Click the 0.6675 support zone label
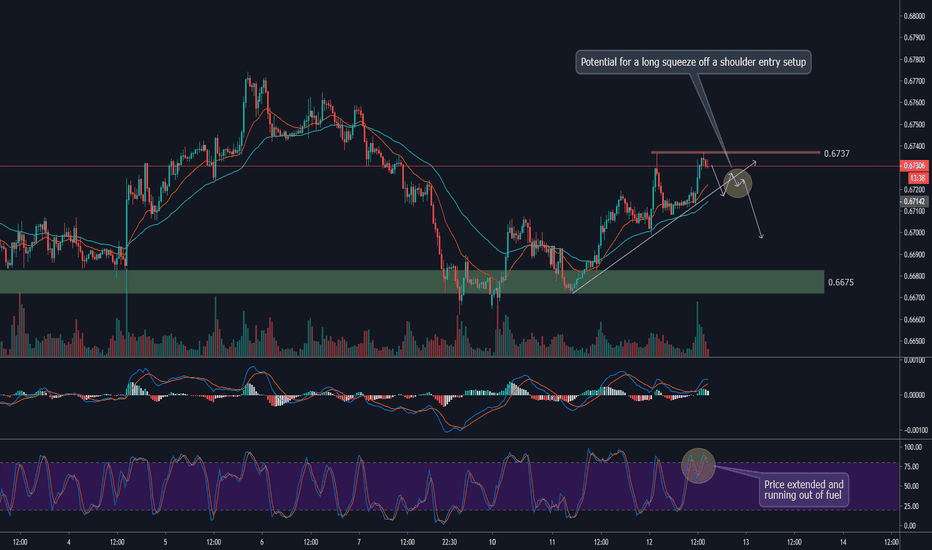932x550 pixels. [840, 282]
